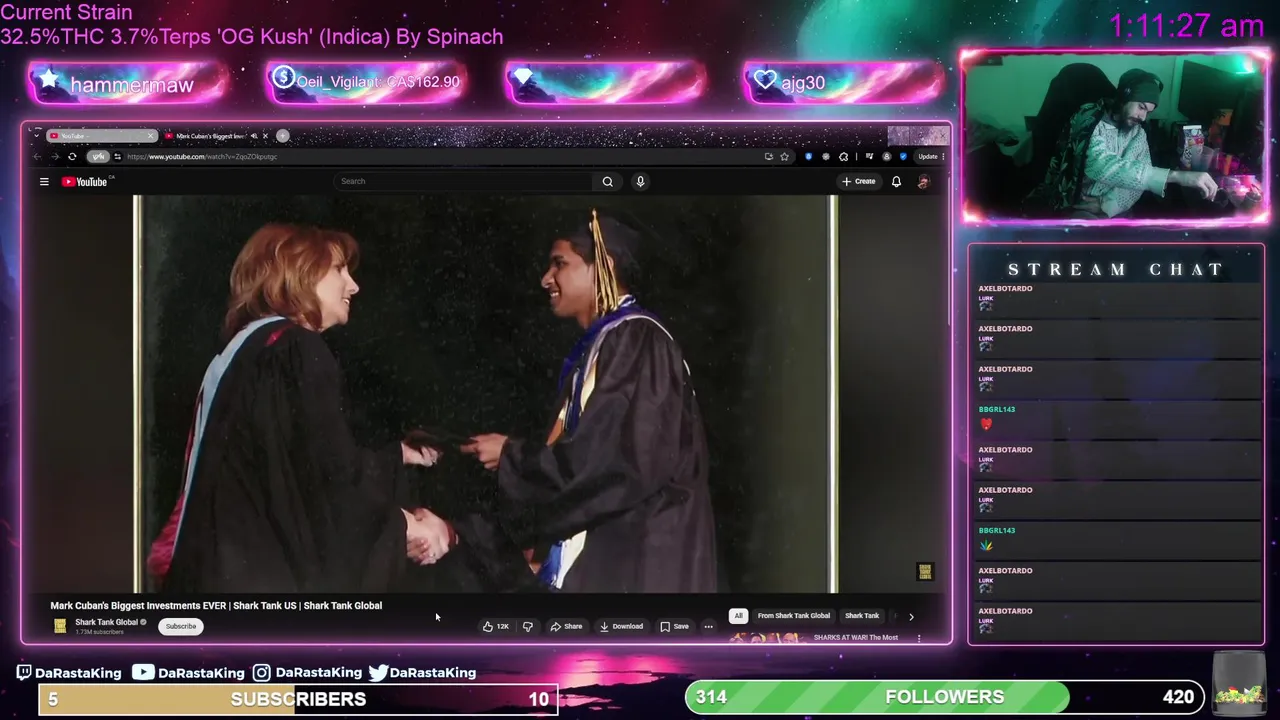The image size is (1280, 720).
Task: Download the video
Action: pyautogui.click(x=621, y=626)
